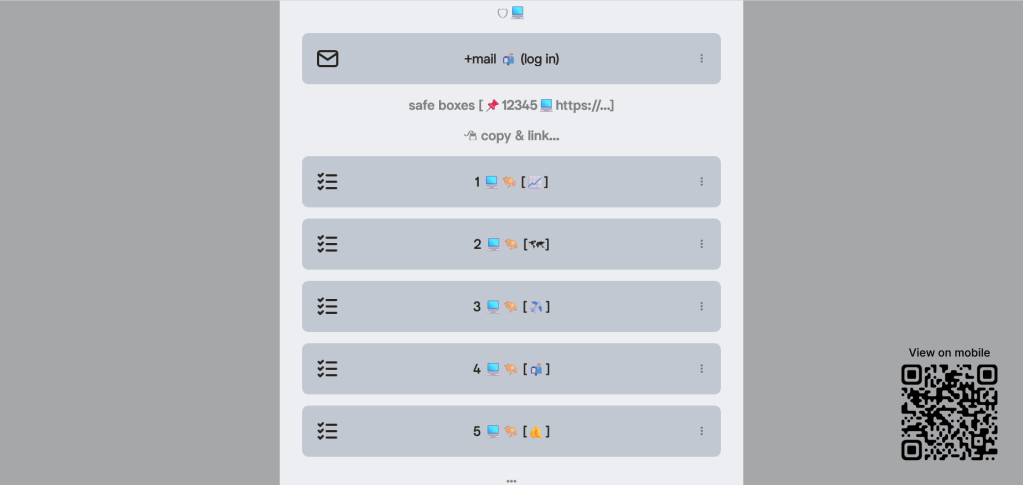1023x485 pixels.
Task: Click the checklist icon on card 5
Action: (327, 431)
